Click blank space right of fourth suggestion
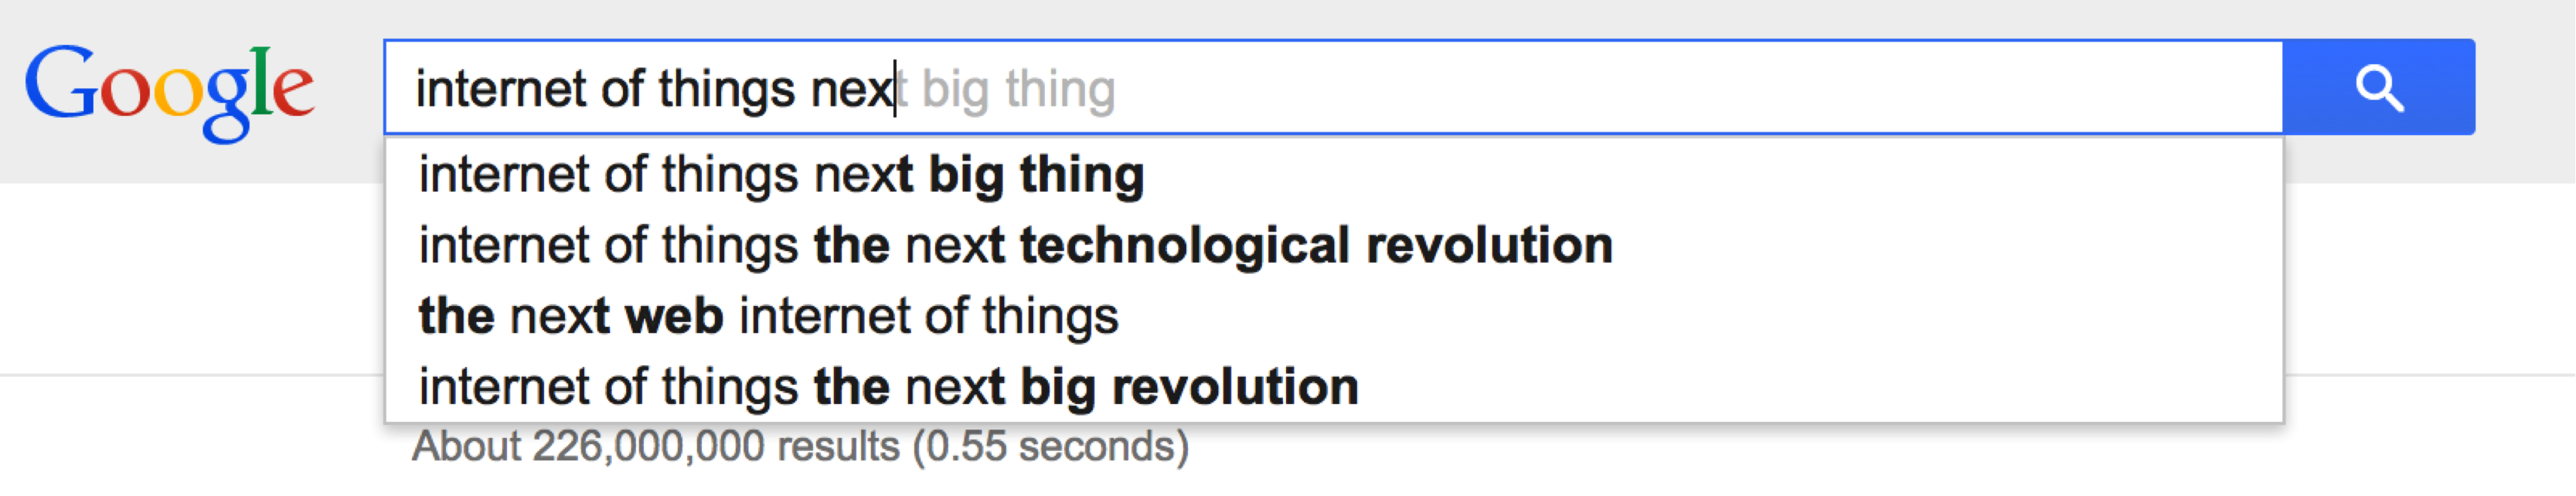The image size is (2576, 496). (1820, 387)
